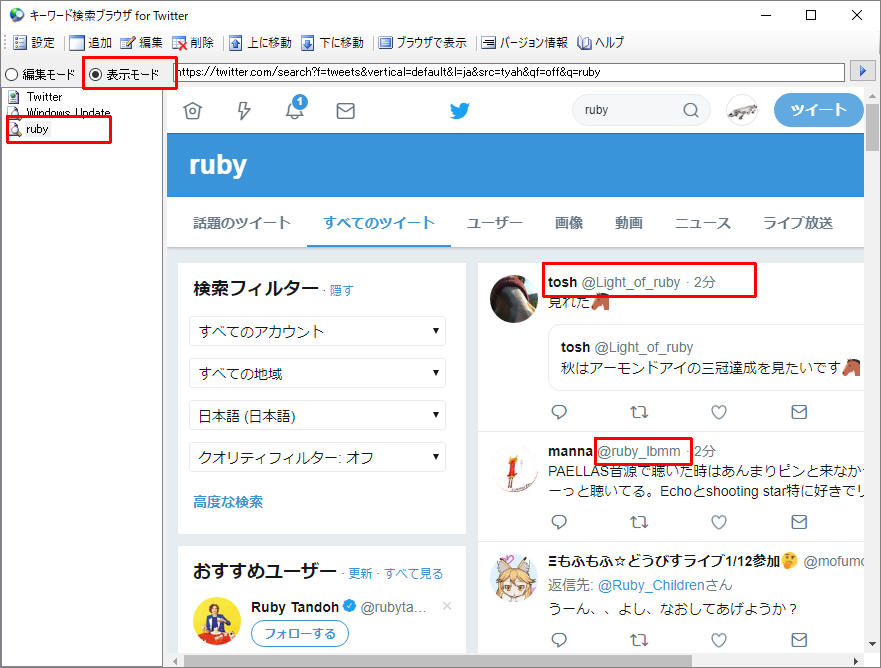Switch to 画像 tab

(x=569, y=223)
